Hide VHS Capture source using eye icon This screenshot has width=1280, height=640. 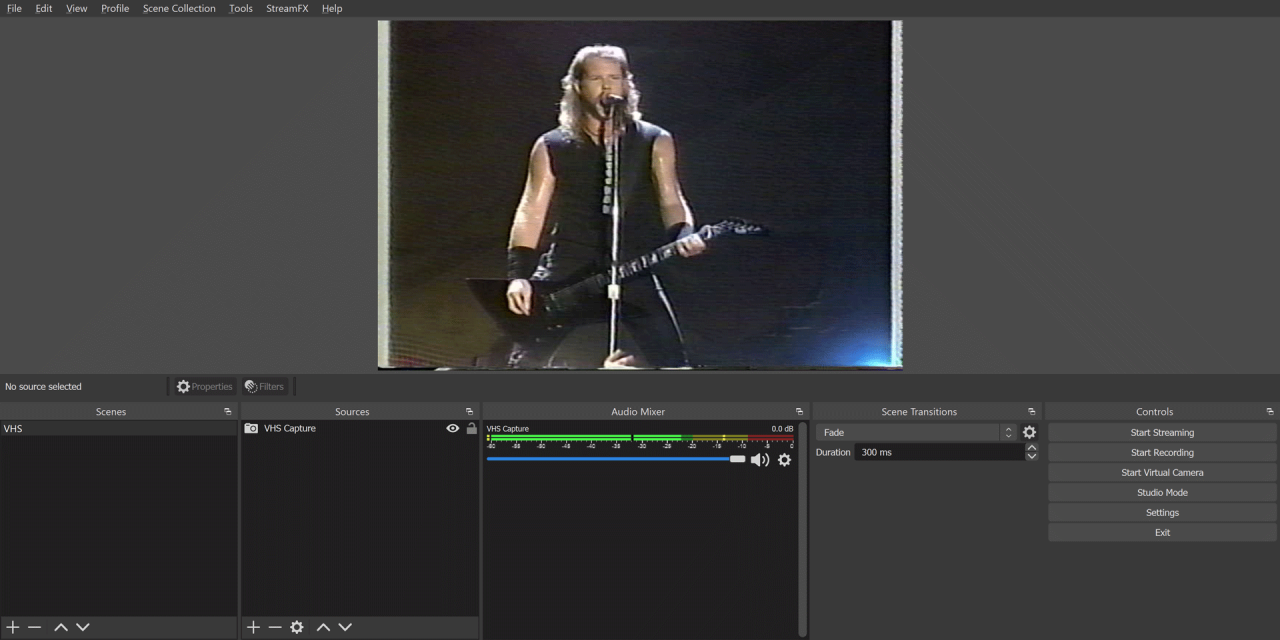453,428
